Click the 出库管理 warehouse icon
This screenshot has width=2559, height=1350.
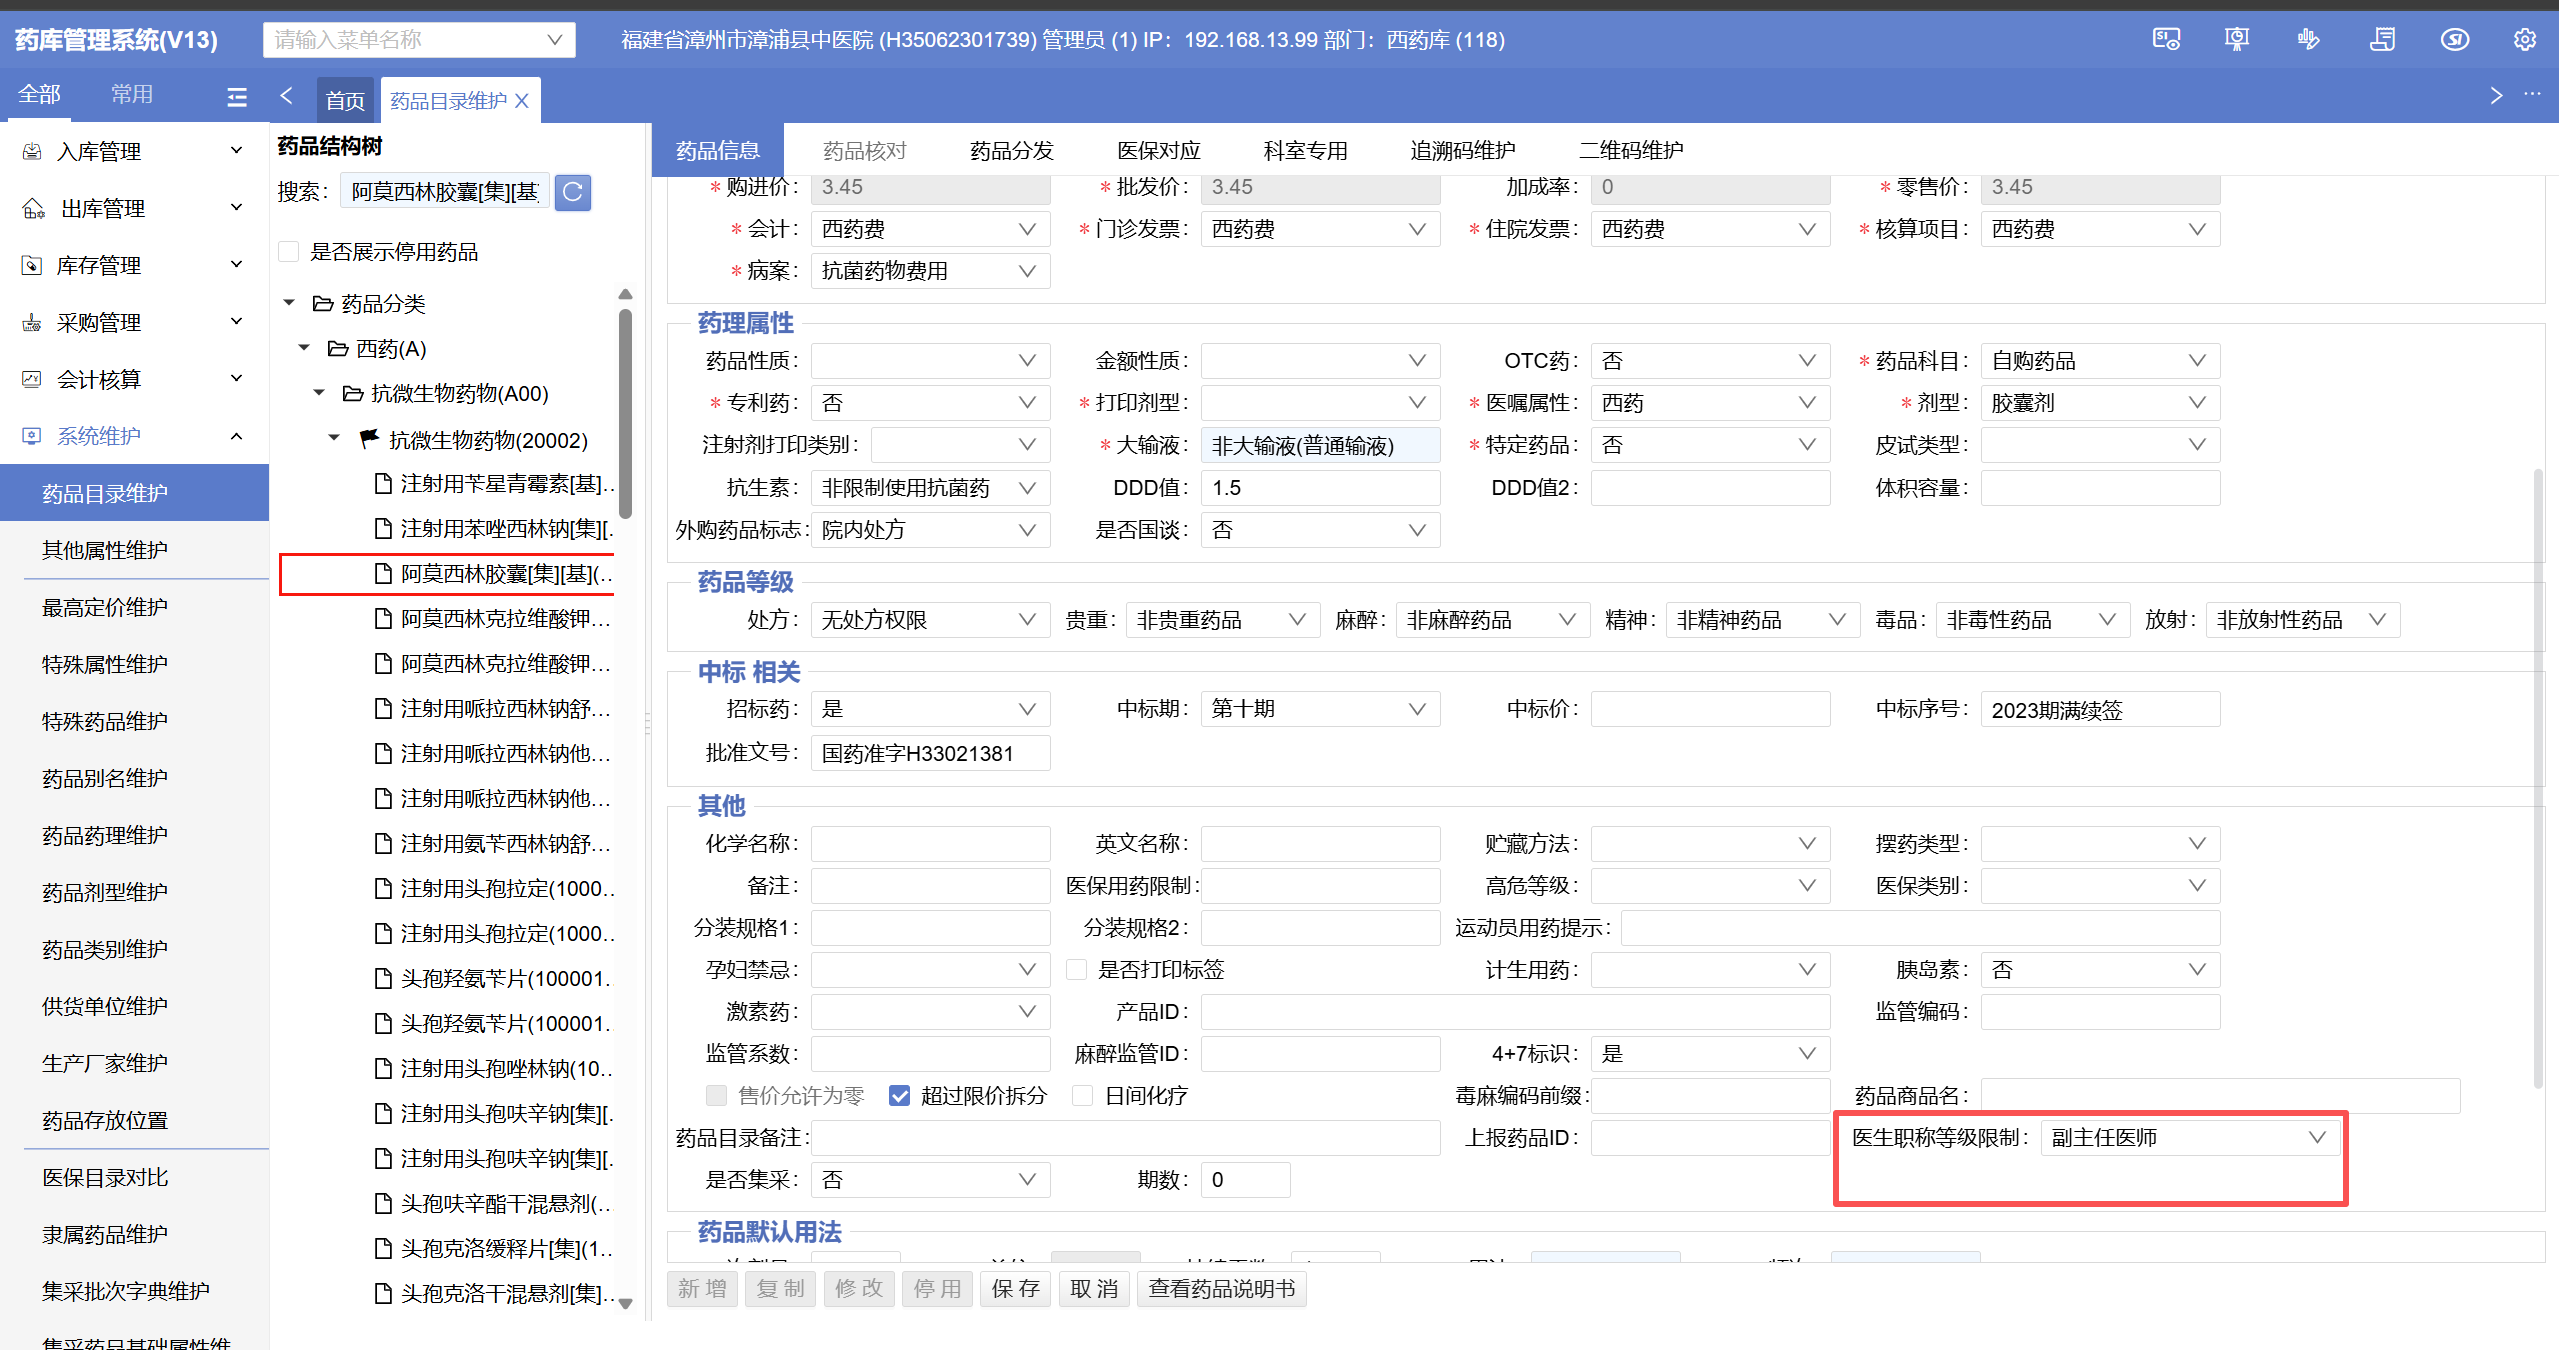click(33, 208)
